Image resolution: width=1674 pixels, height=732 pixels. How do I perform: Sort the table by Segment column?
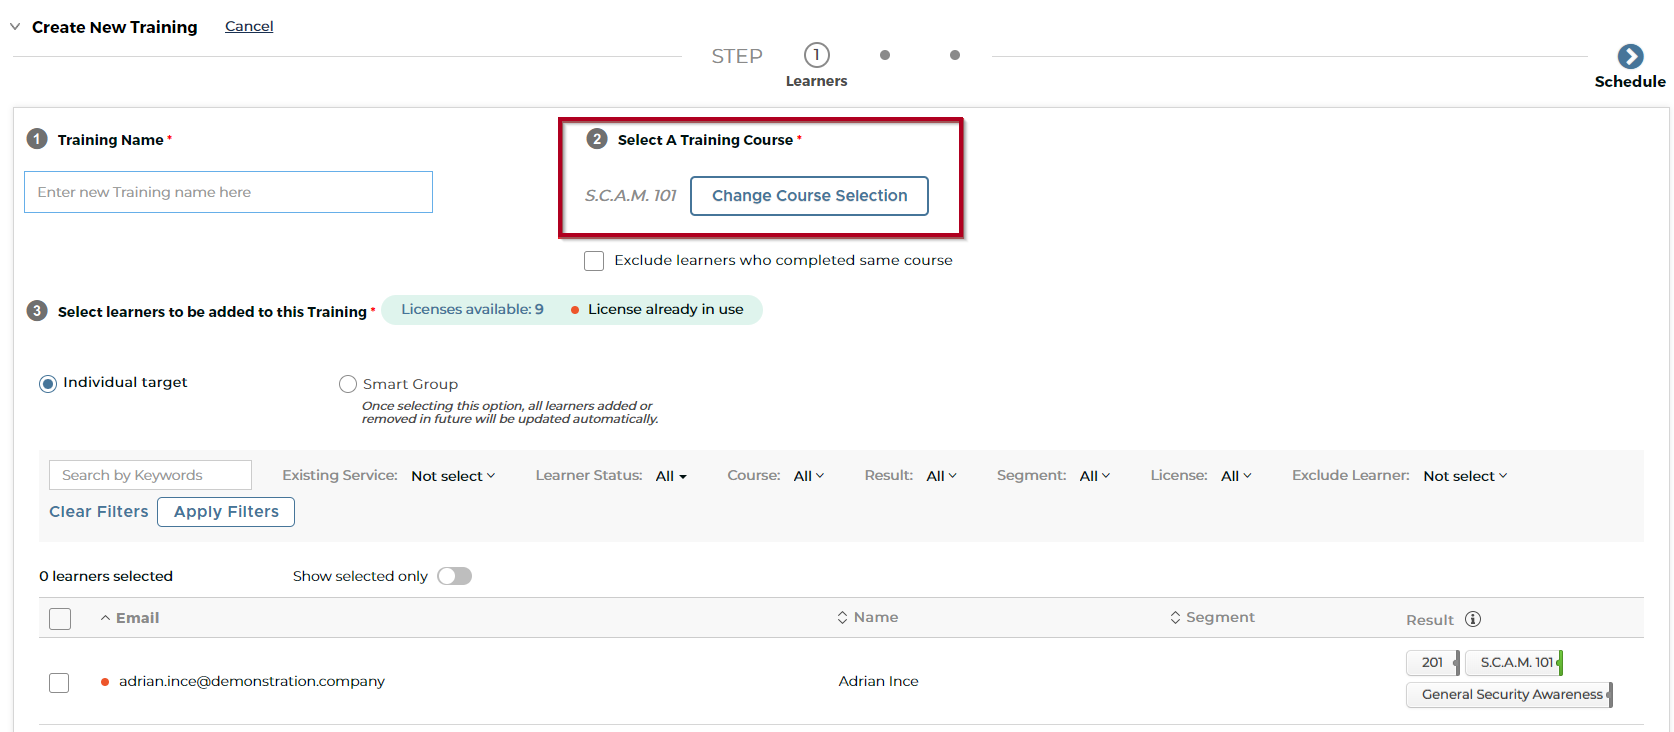coord(1212,617)
